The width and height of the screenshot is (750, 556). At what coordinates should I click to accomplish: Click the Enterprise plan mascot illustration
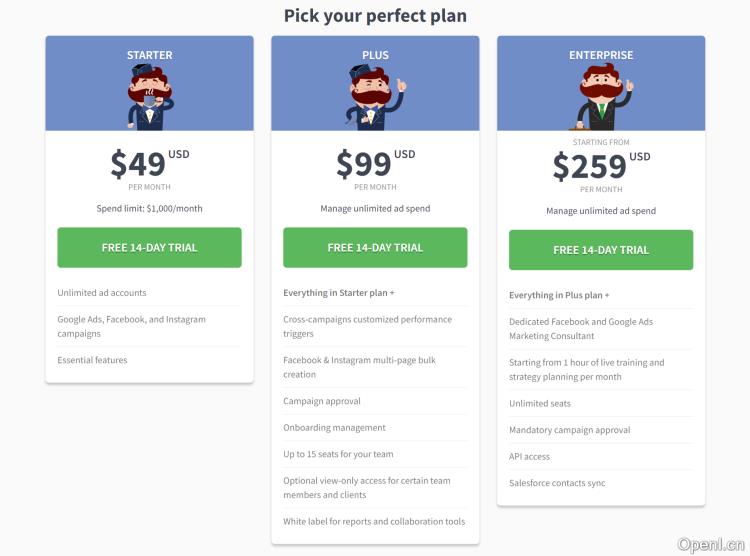click(x=601, y=98)
